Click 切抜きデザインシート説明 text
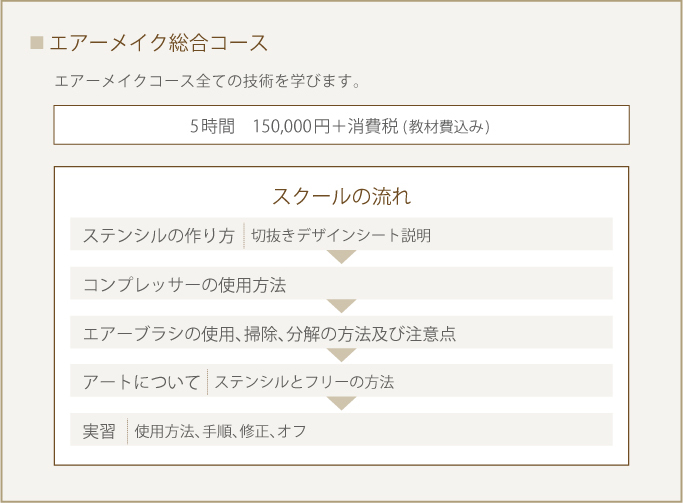 (x=341, y=236)
